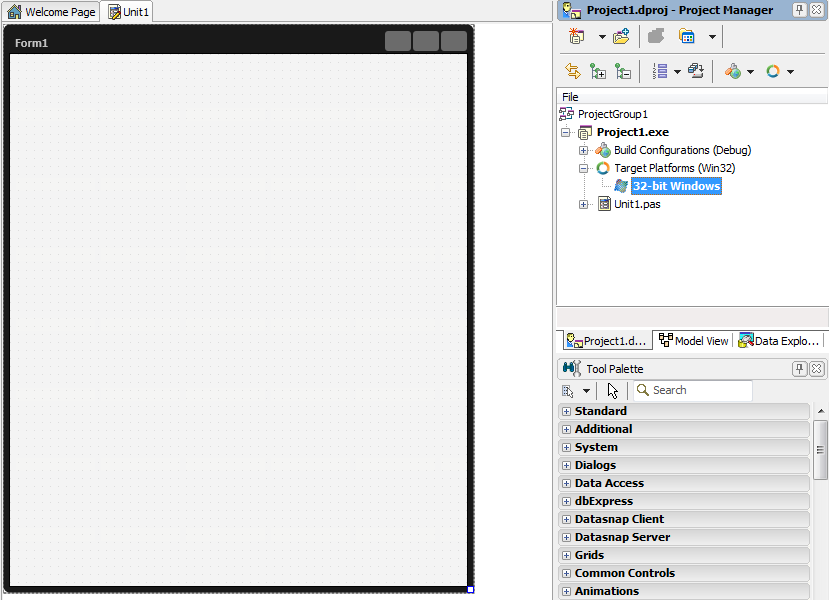Click the Expand all nodes icon
The image size is (830, 600).
598,71
